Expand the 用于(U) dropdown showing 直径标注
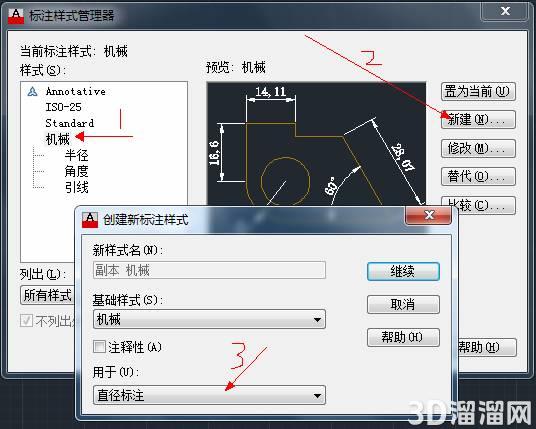 pos(209,396)
